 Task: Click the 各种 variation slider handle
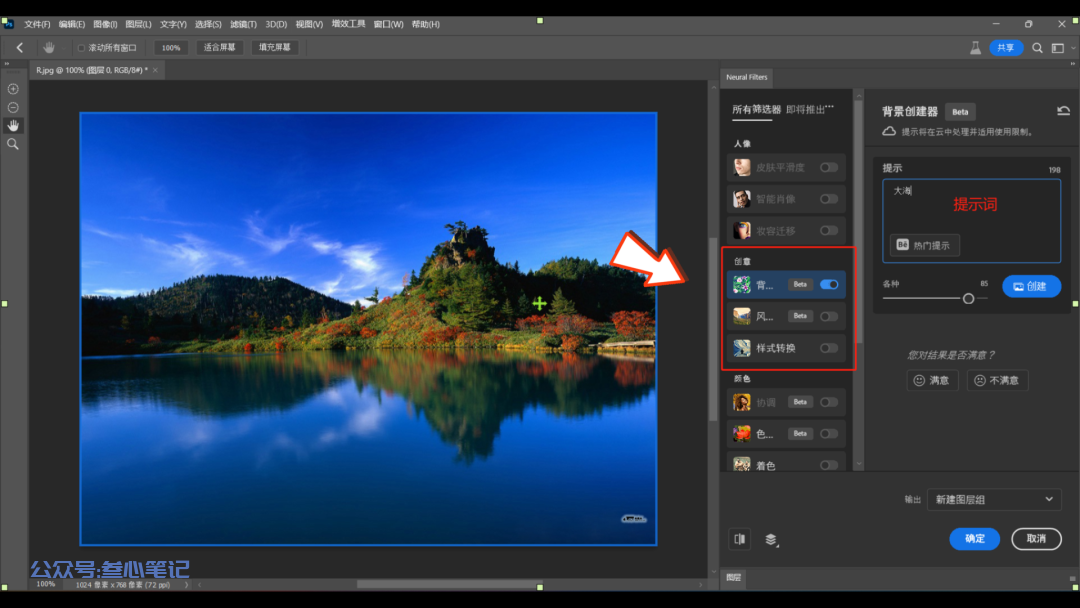point(968,299)
